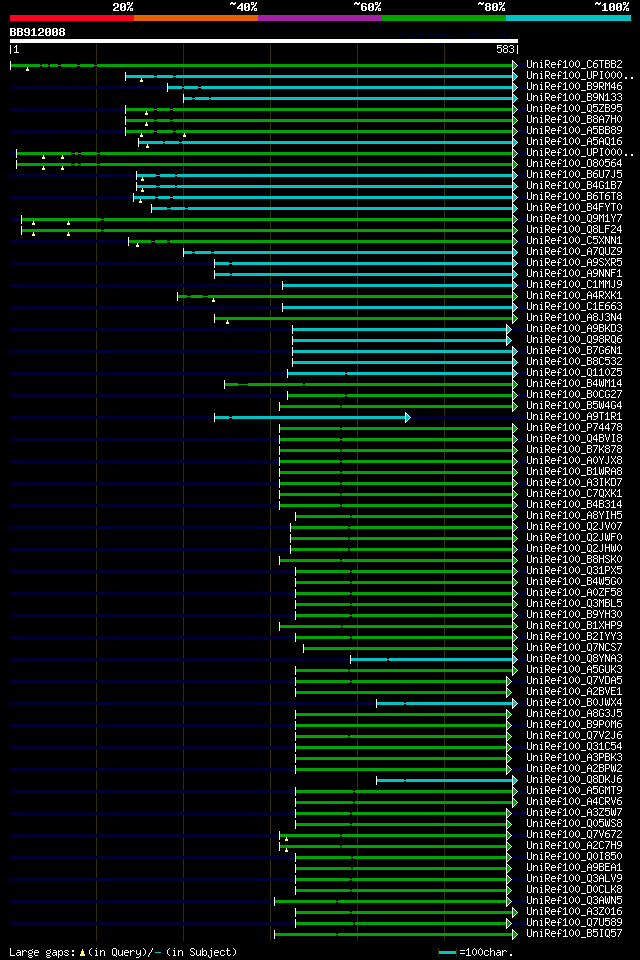Select the UniRef100_Q8LF24 label
Viewport: 640px width, 960px height.
tap(574, 230)
